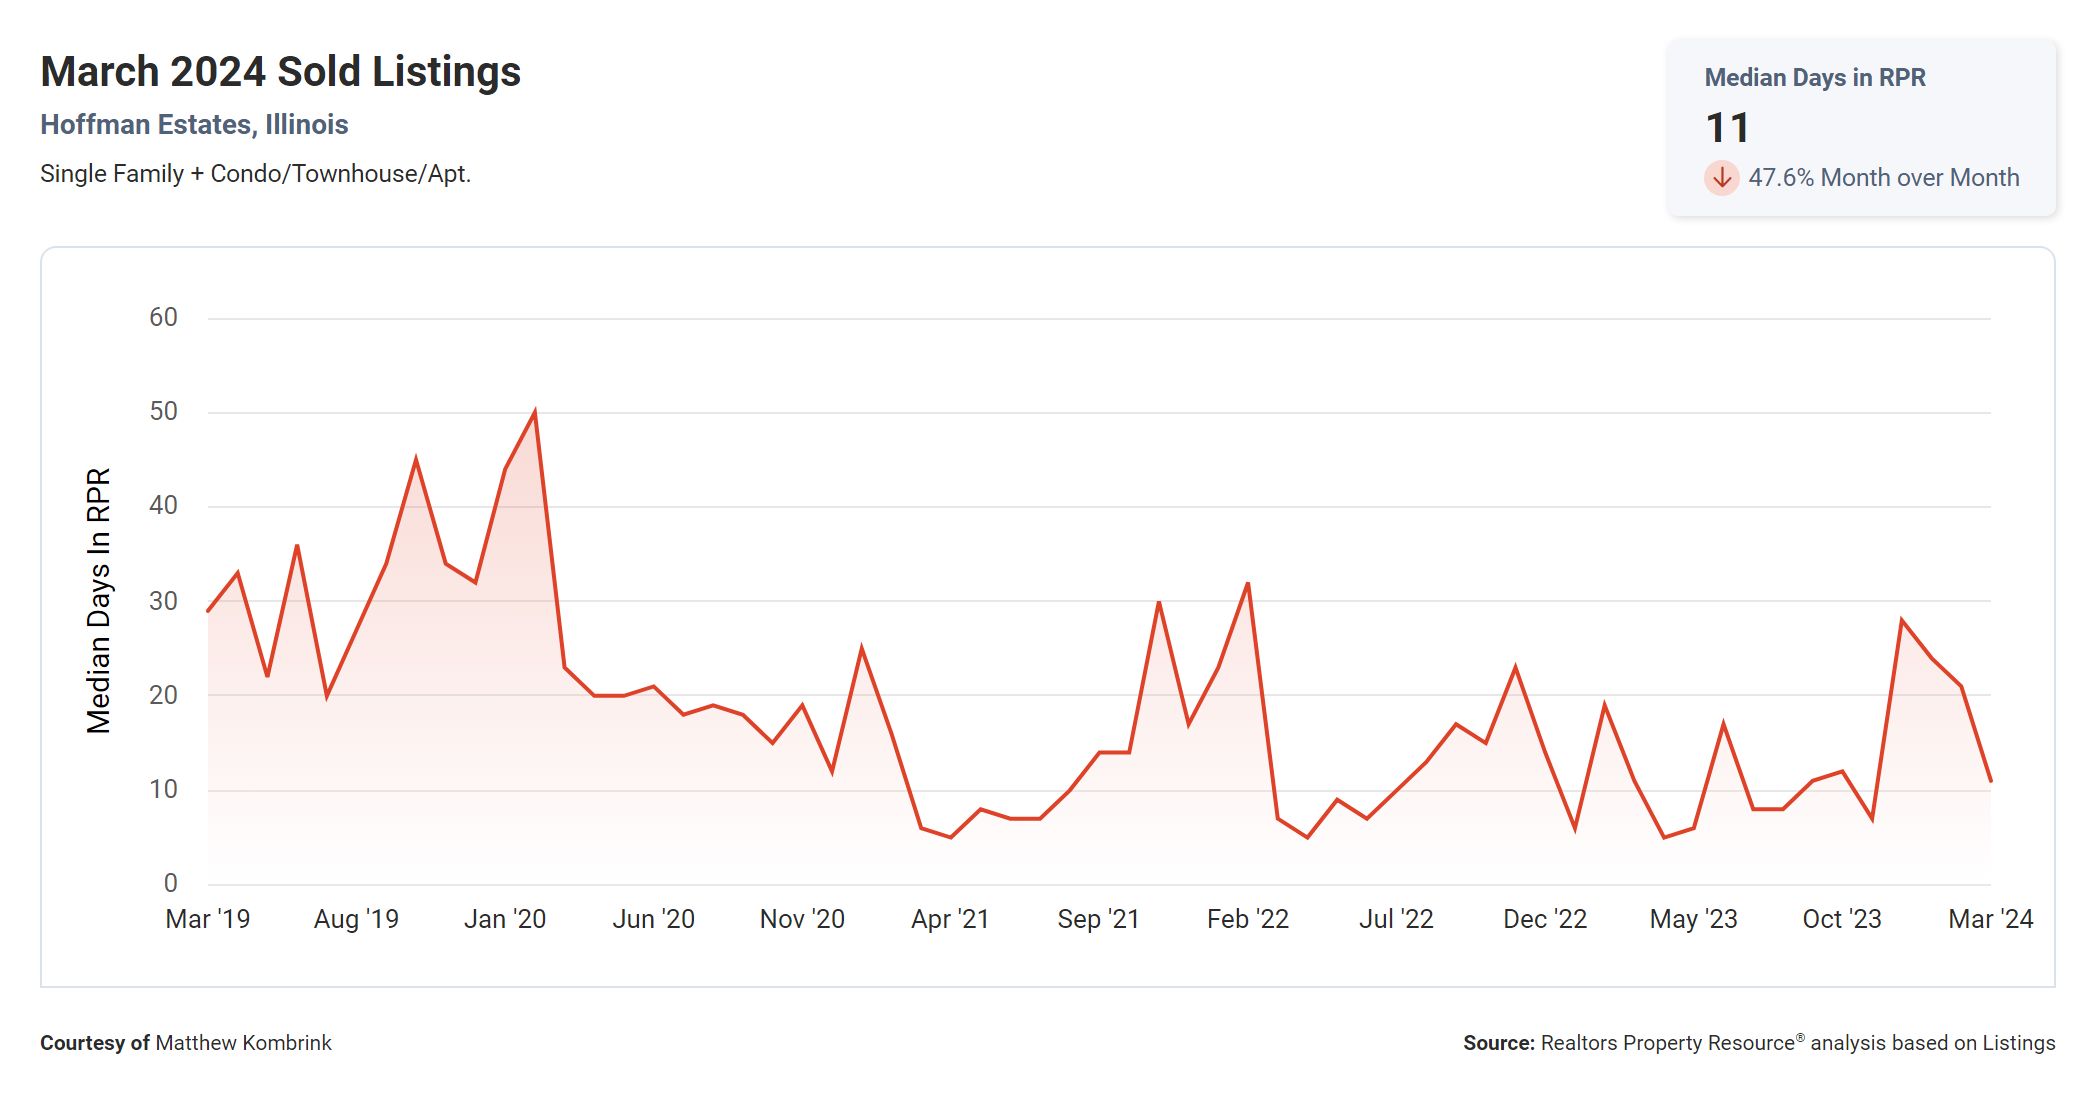Click the Median Days in RPR card title
This screenshot has width=2096, height=1100.
click(x=1814, y=78)
